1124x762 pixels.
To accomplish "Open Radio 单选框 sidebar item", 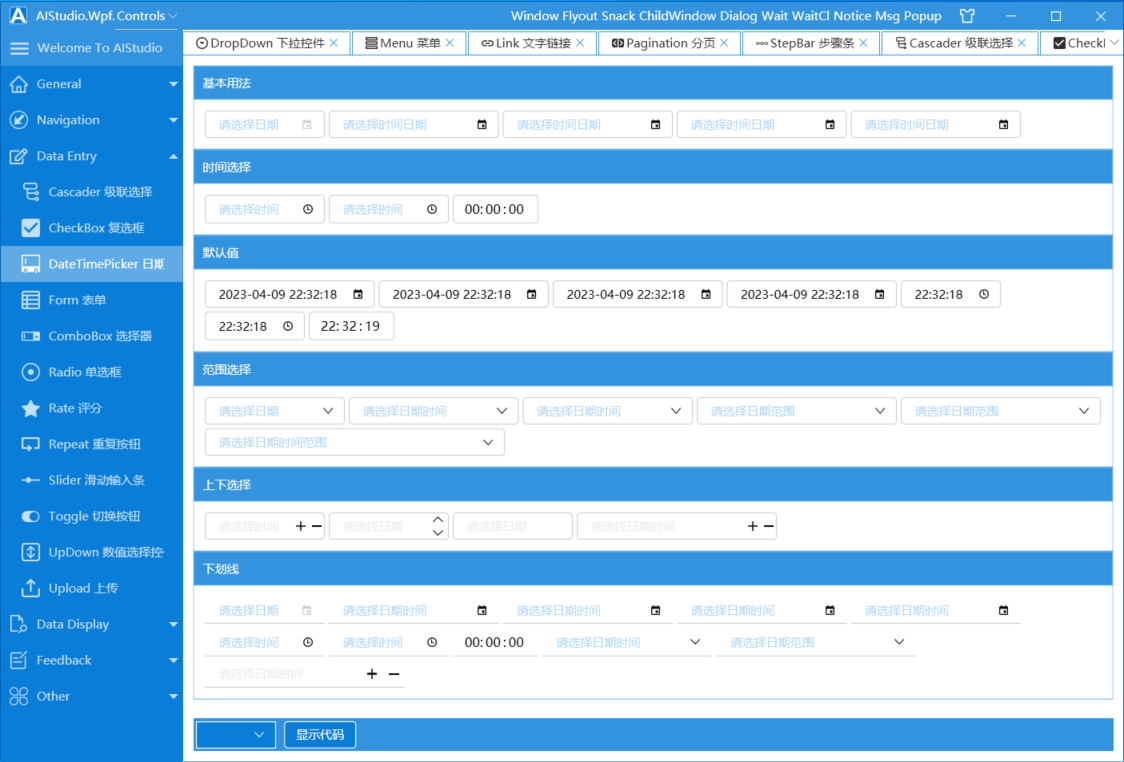I will [x=92, y=372].
